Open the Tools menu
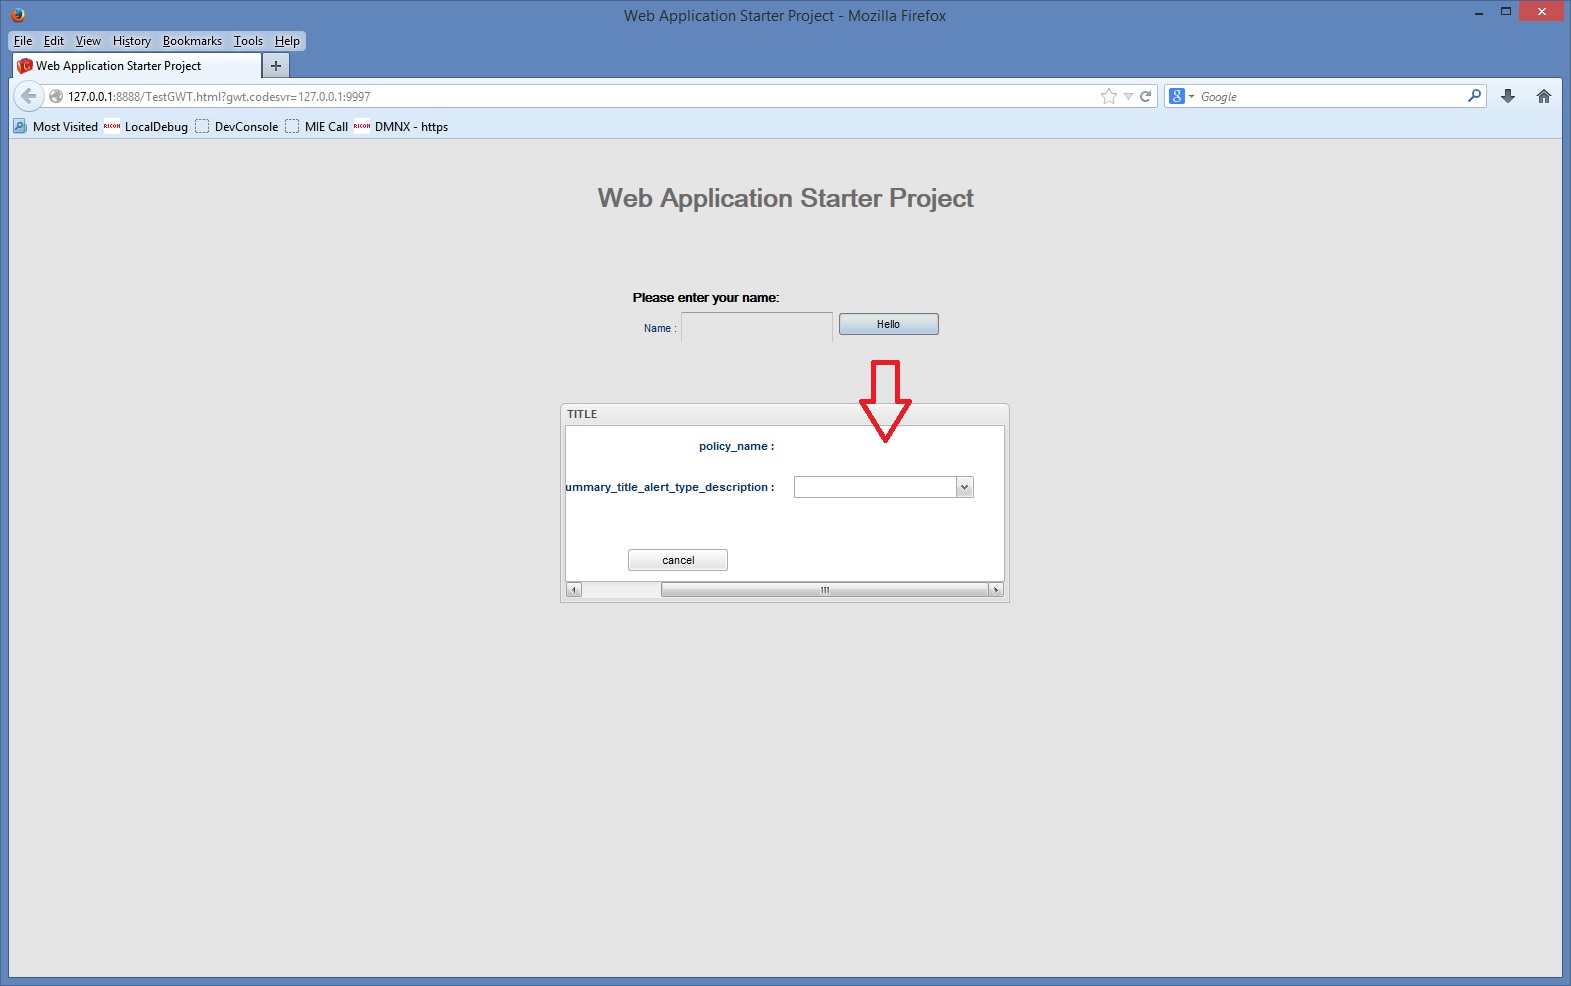 pyautogui.click(x=248, y=41)
